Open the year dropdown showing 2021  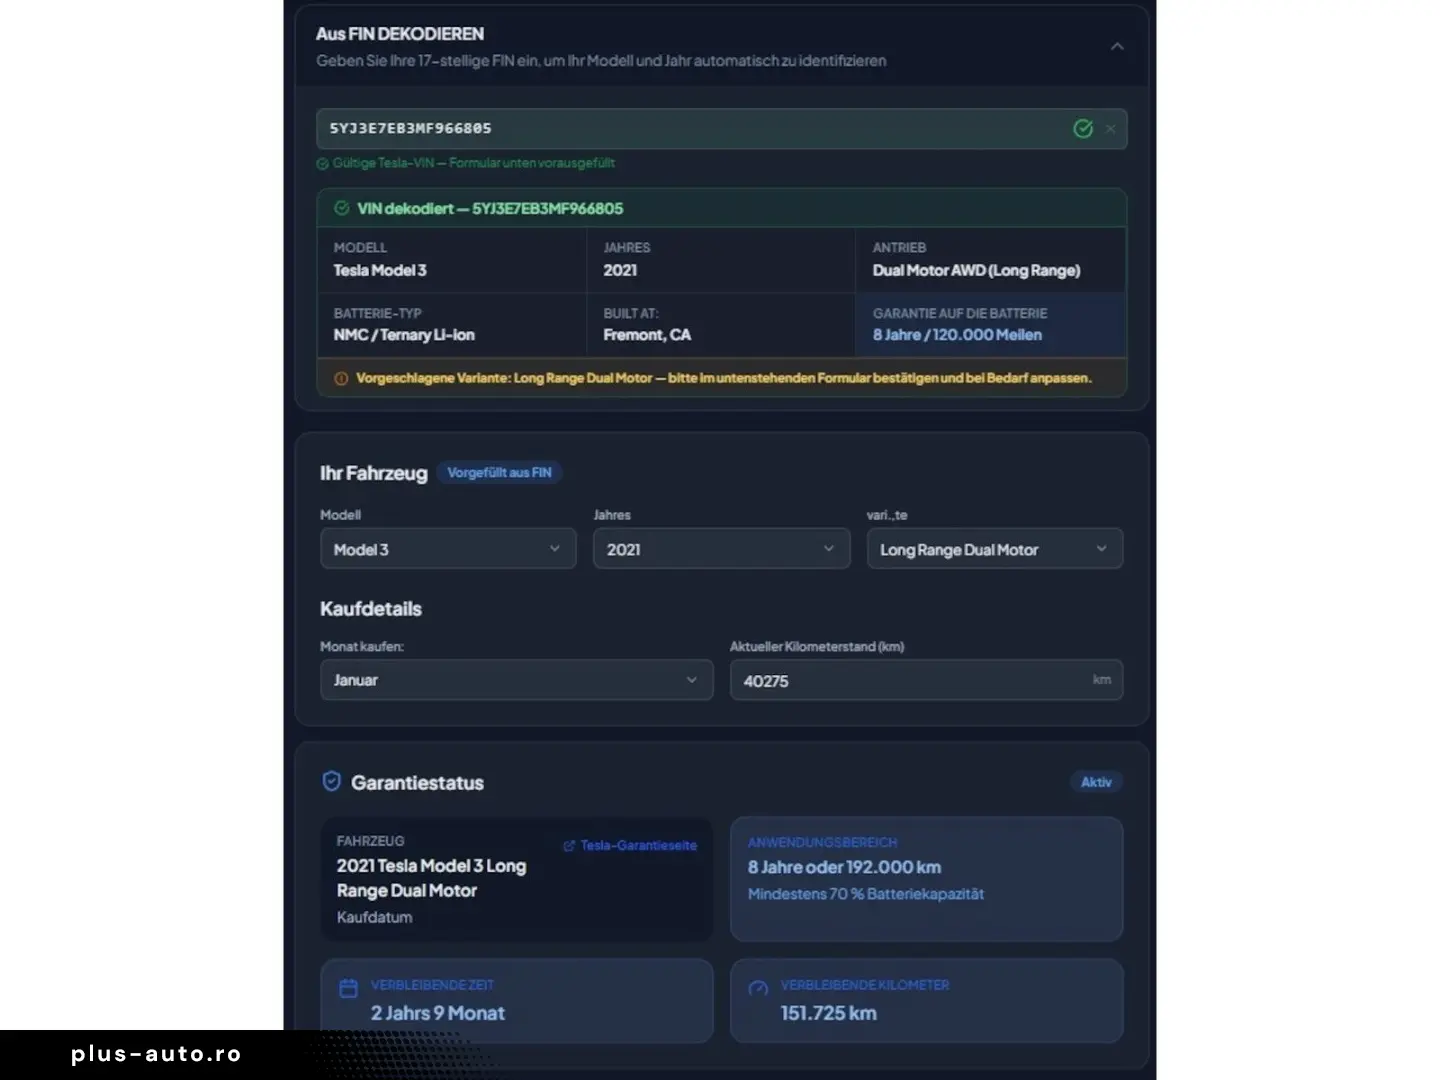tap(720, 549)
